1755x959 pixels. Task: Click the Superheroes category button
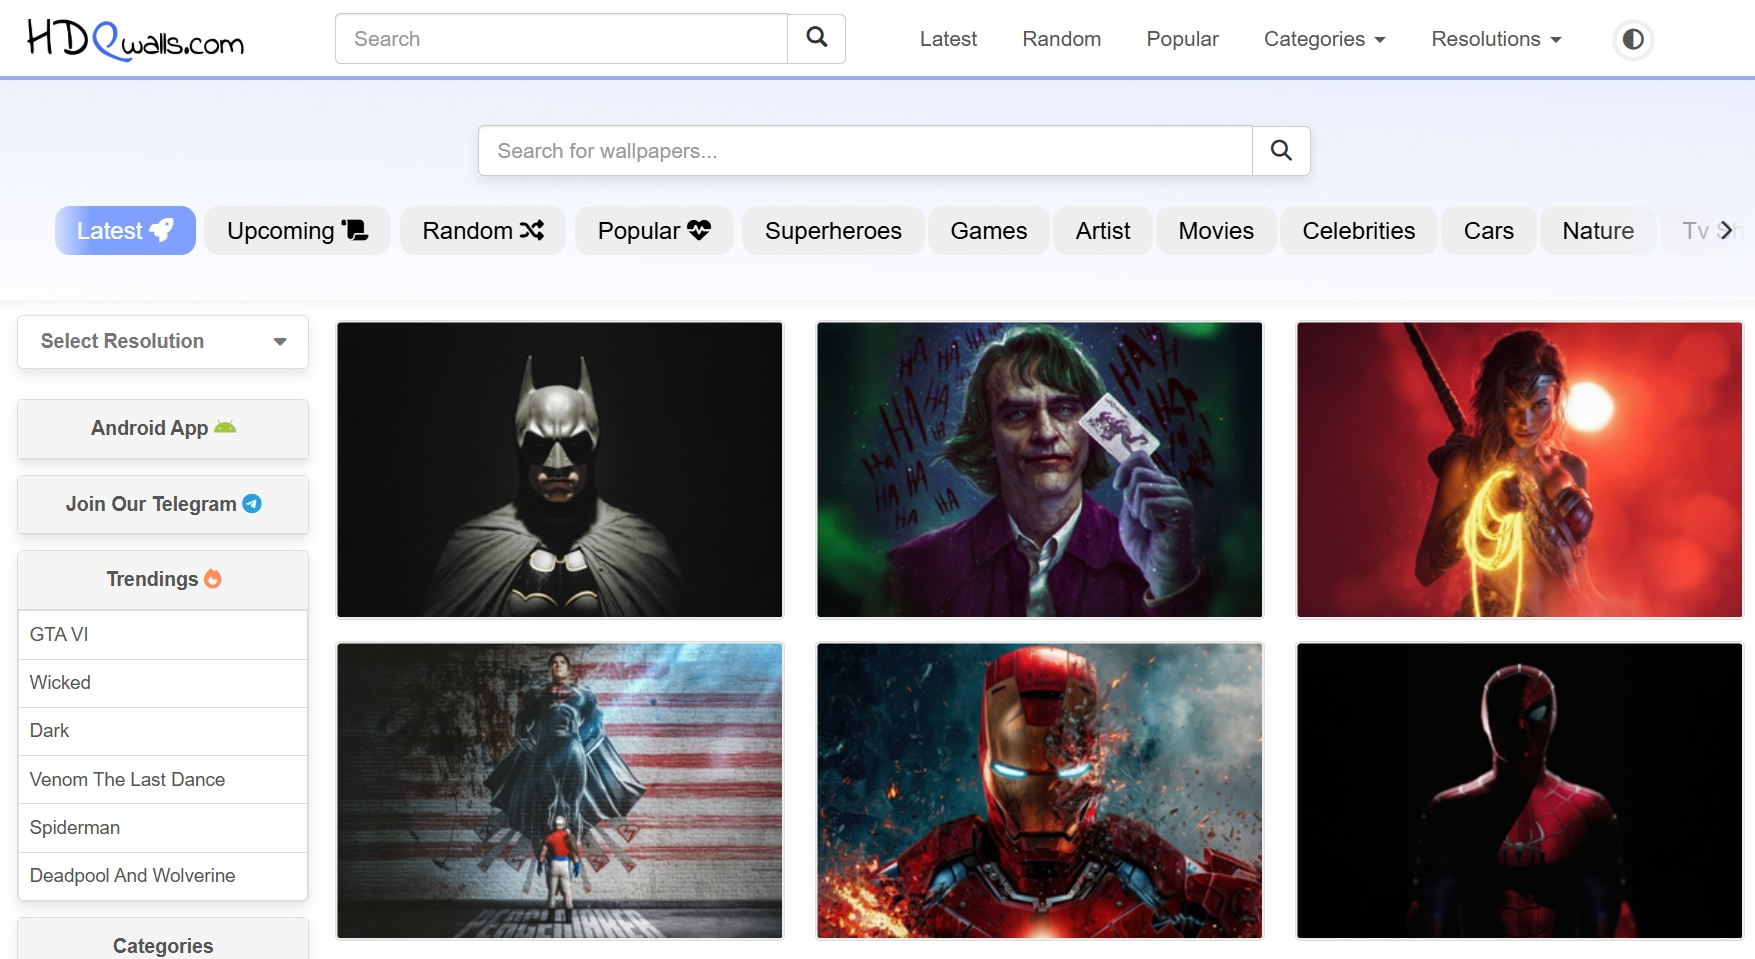[832, 231]
